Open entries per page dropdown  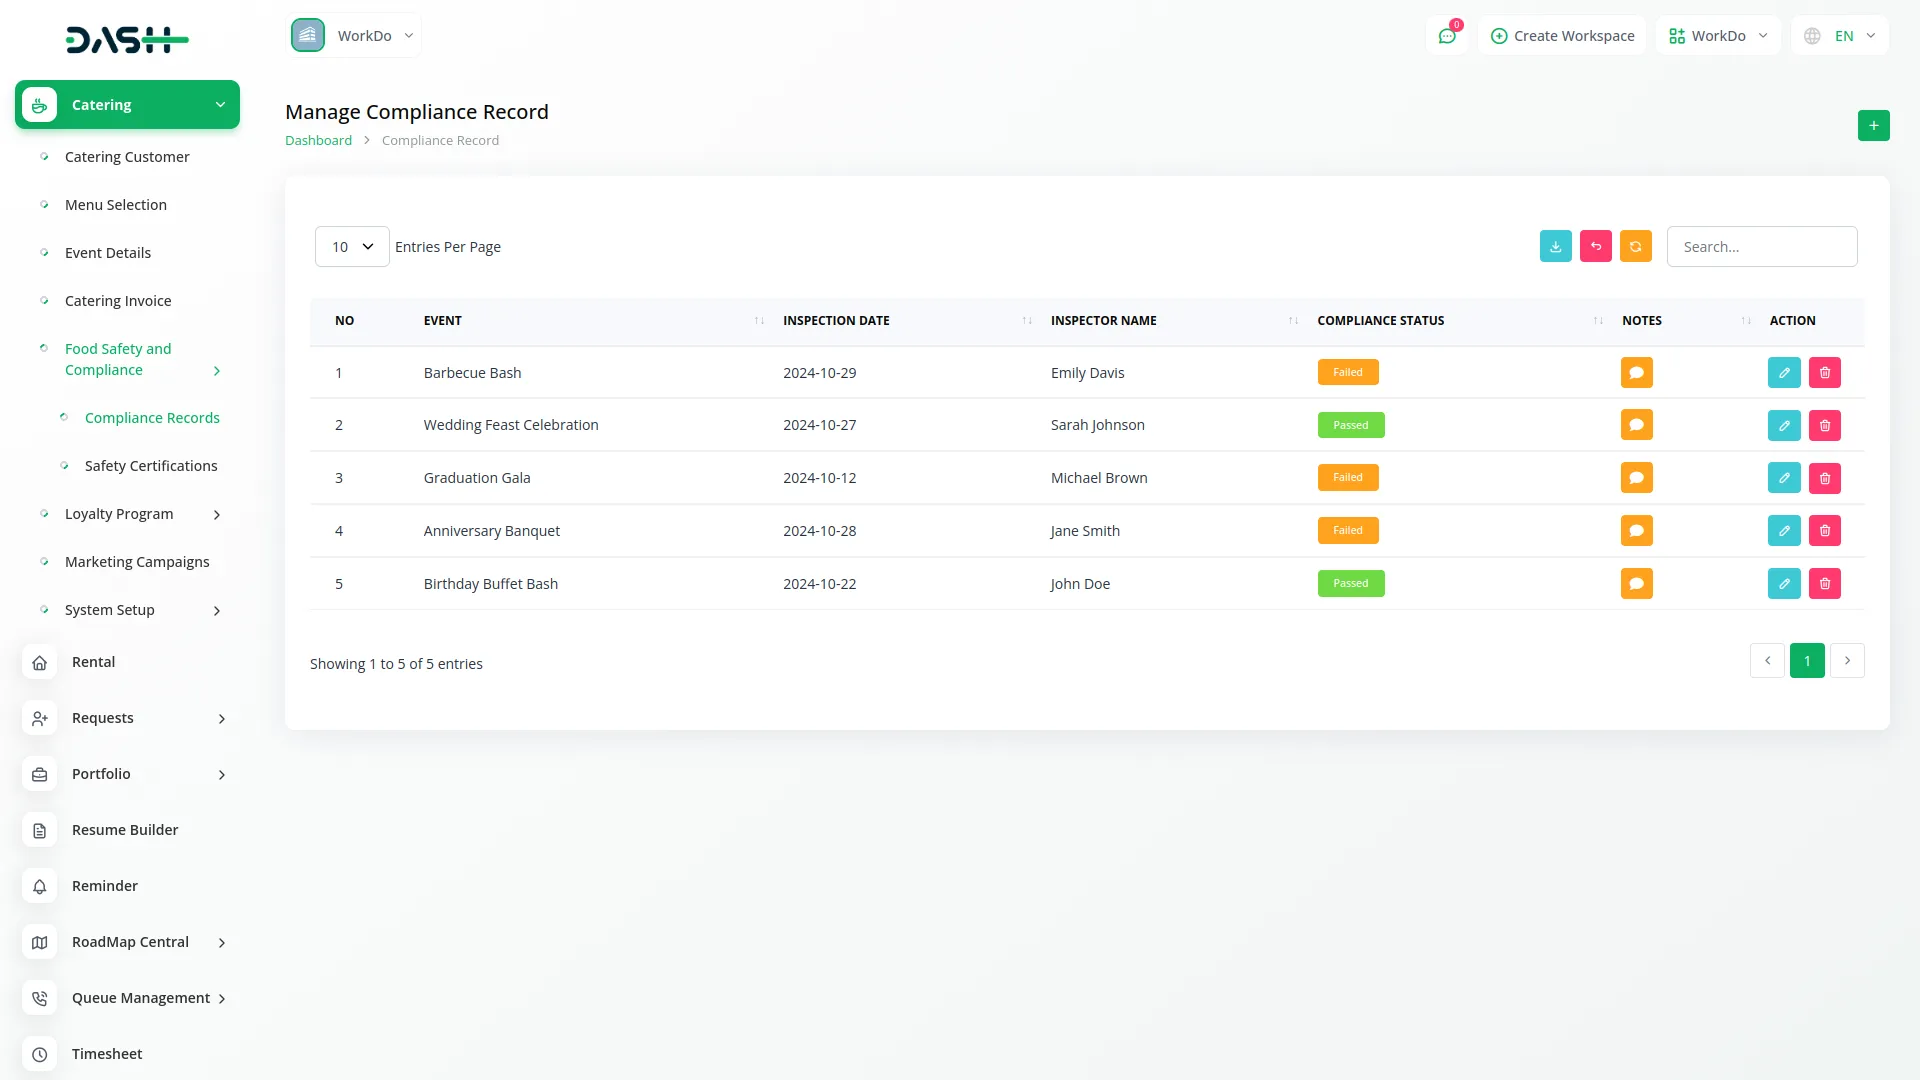click(x=352, y=247)
